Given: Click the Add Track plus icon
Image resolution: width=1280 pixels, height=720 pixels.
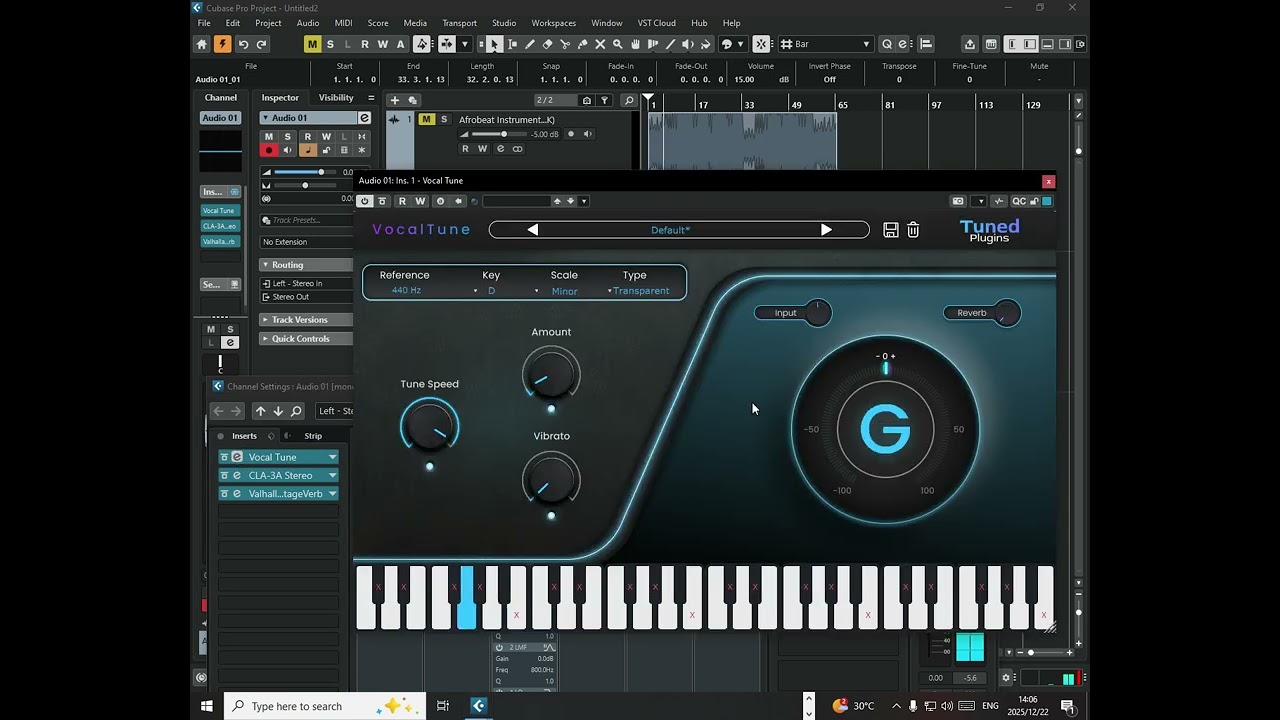Looking at the screenshot, I should 394,100.
